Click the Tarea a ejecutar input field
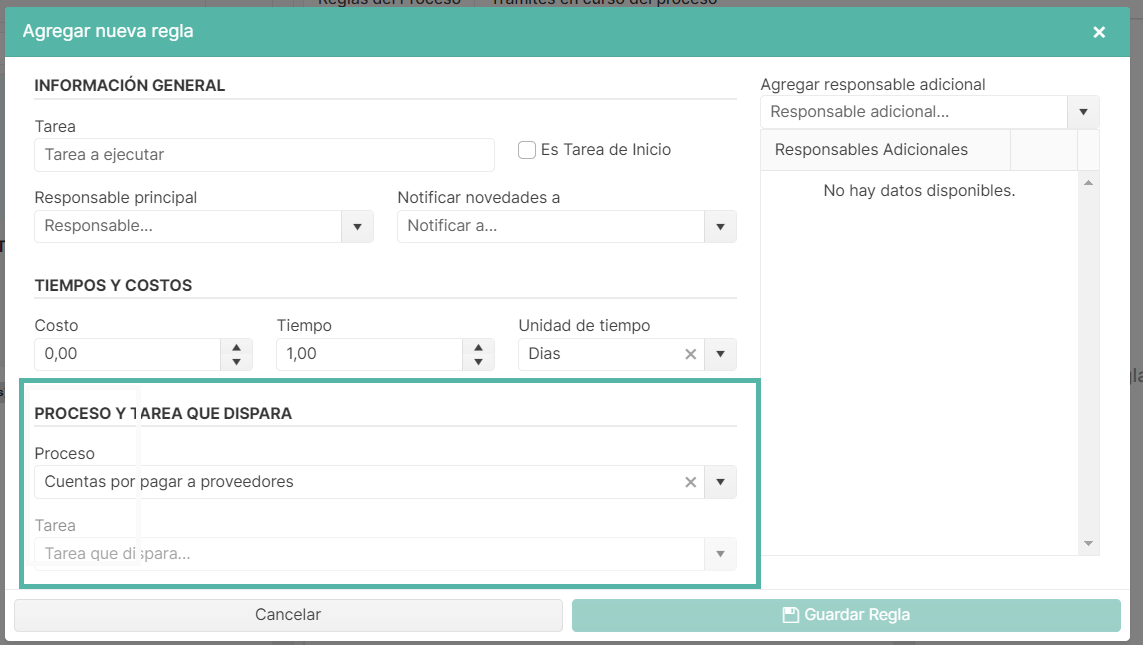Image resolution: width=1143 pixels, height=645 pixels. (264, 155)
